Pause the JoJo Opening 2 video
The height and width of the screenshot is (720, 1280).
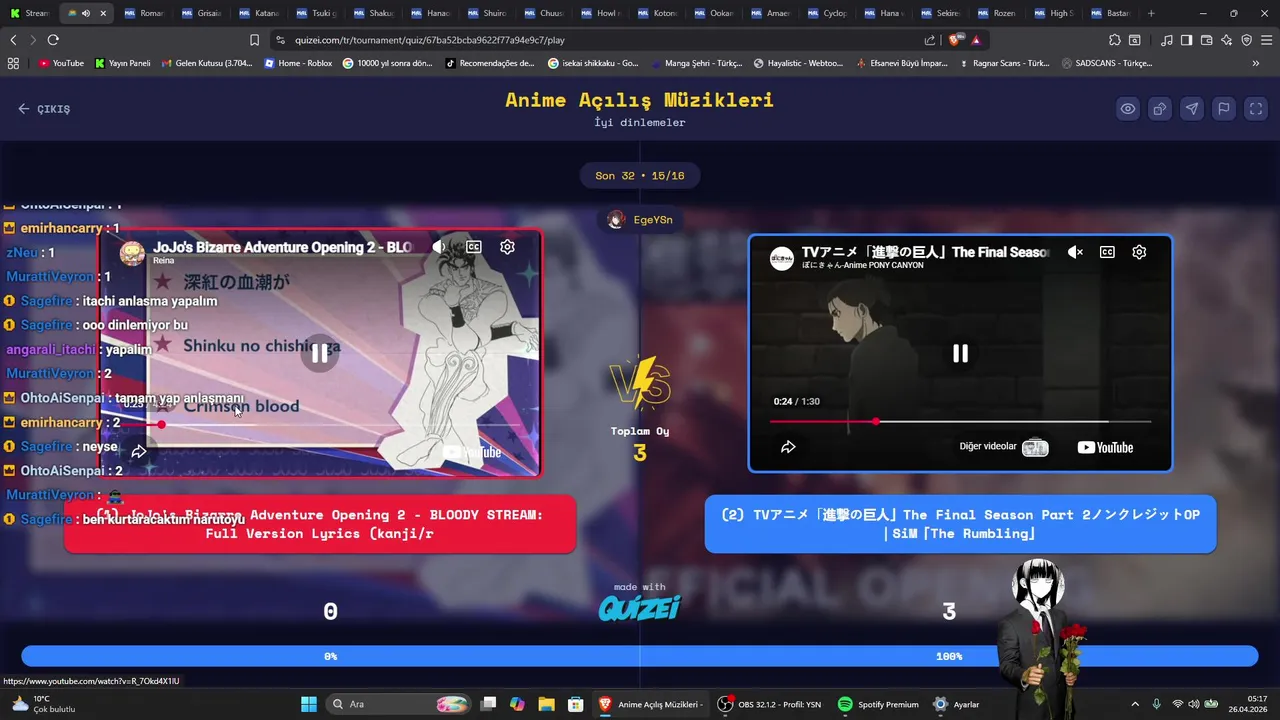coord(319,353)
